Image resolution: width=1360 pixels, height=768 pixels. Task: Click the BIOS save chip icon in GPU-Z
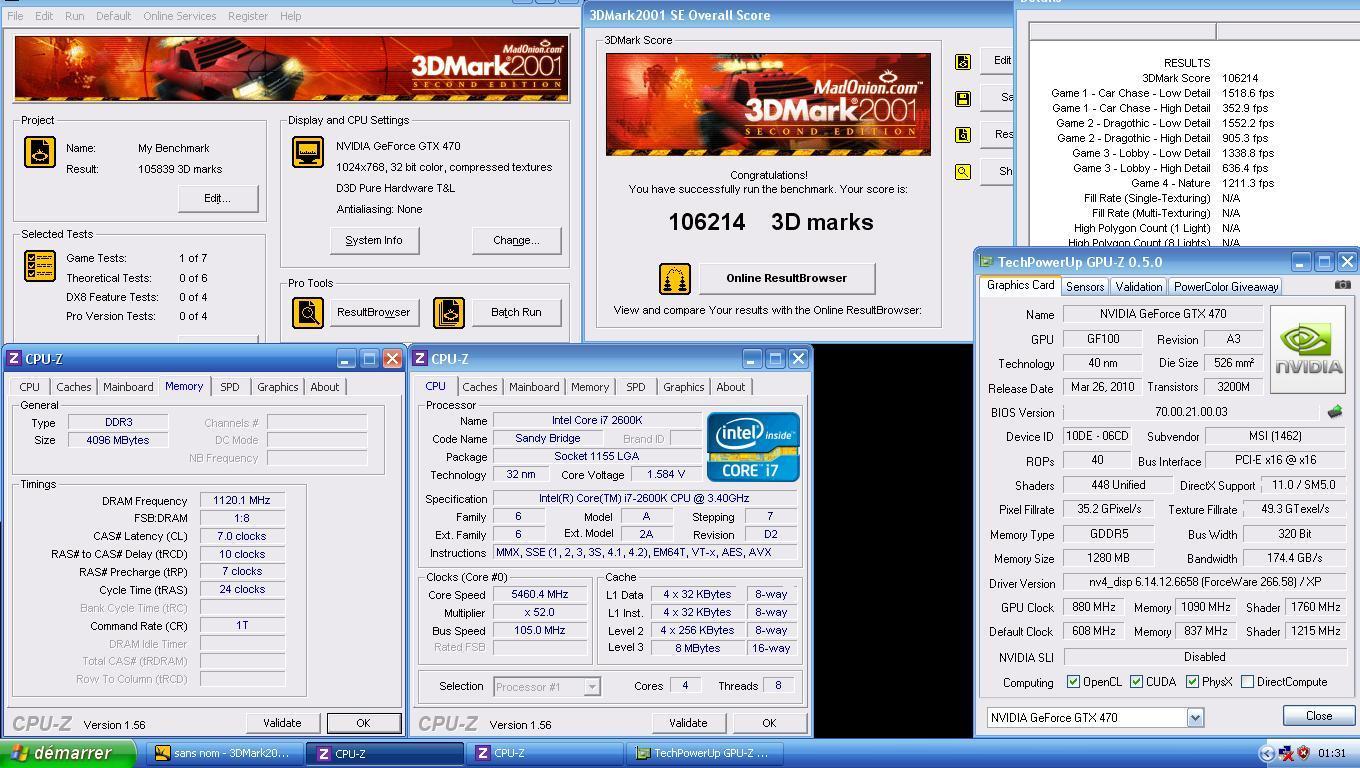point(1334,412)
